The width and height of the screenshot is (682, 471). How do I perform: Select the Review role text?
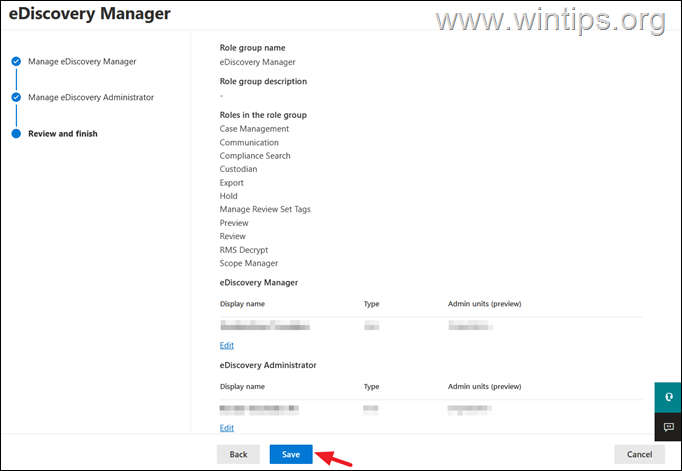click(232, 236)
